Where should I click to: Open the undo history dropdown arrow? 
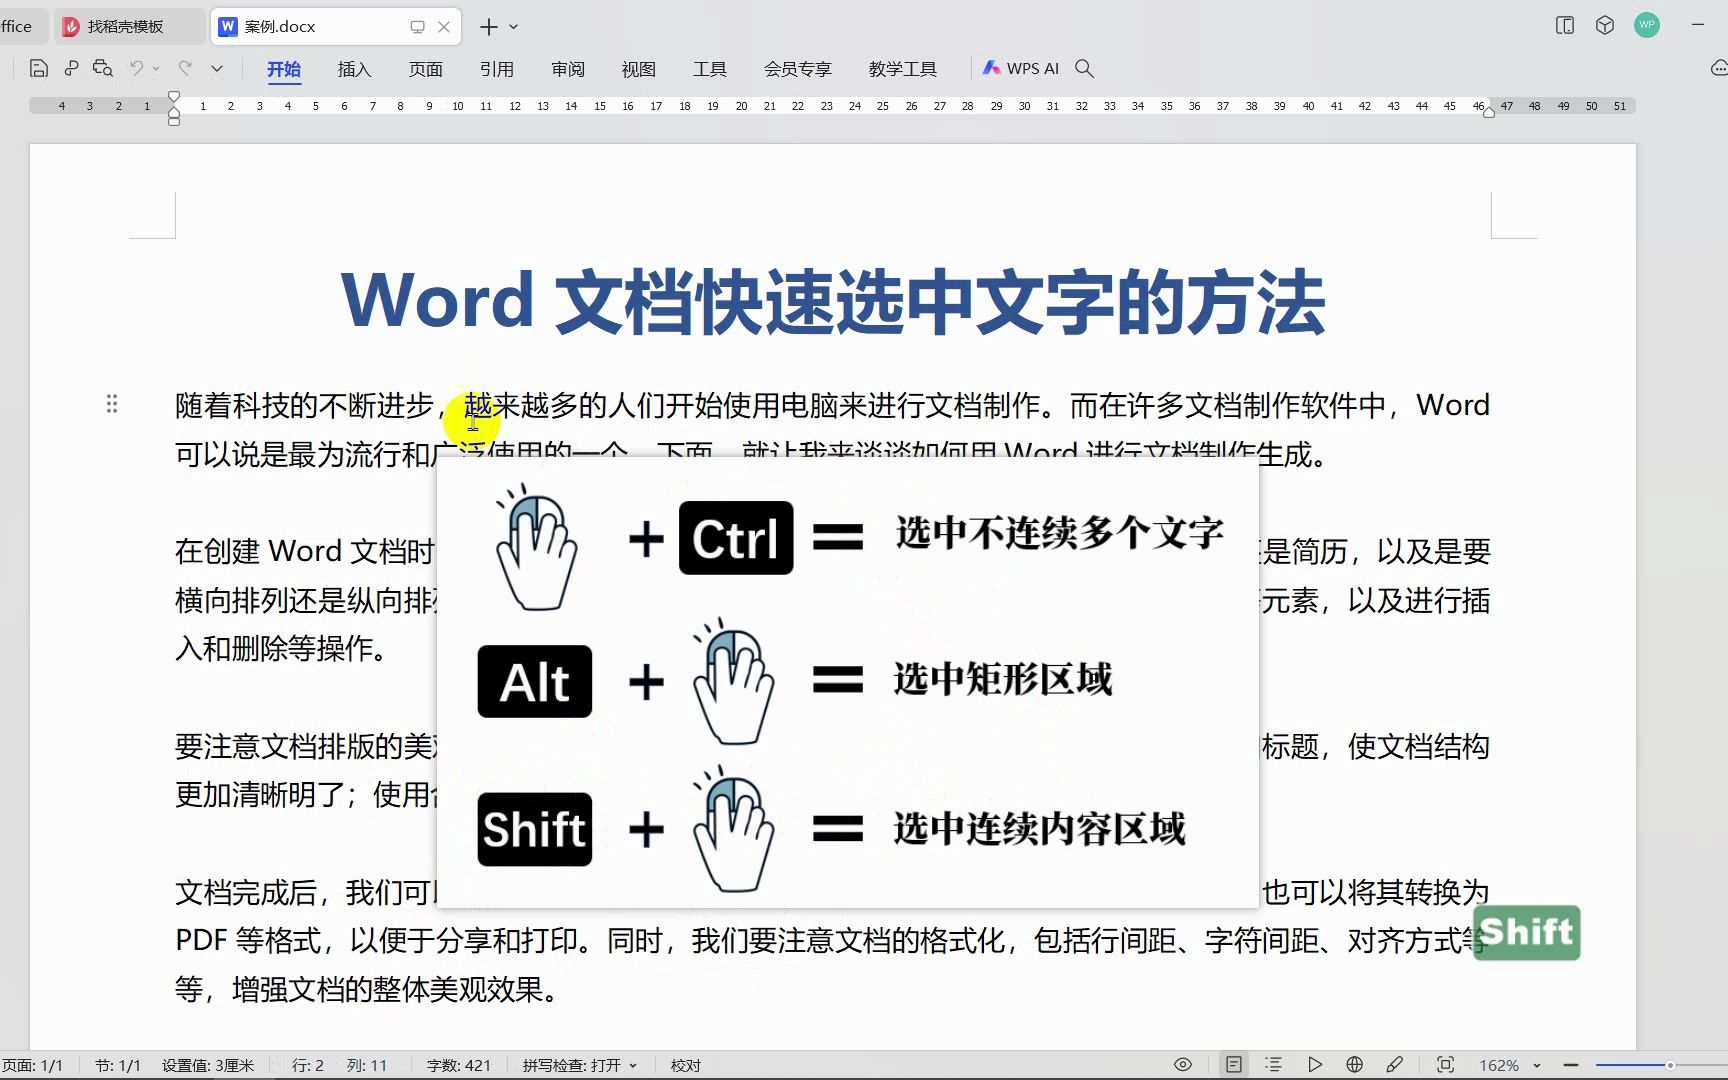click(155, 68)
